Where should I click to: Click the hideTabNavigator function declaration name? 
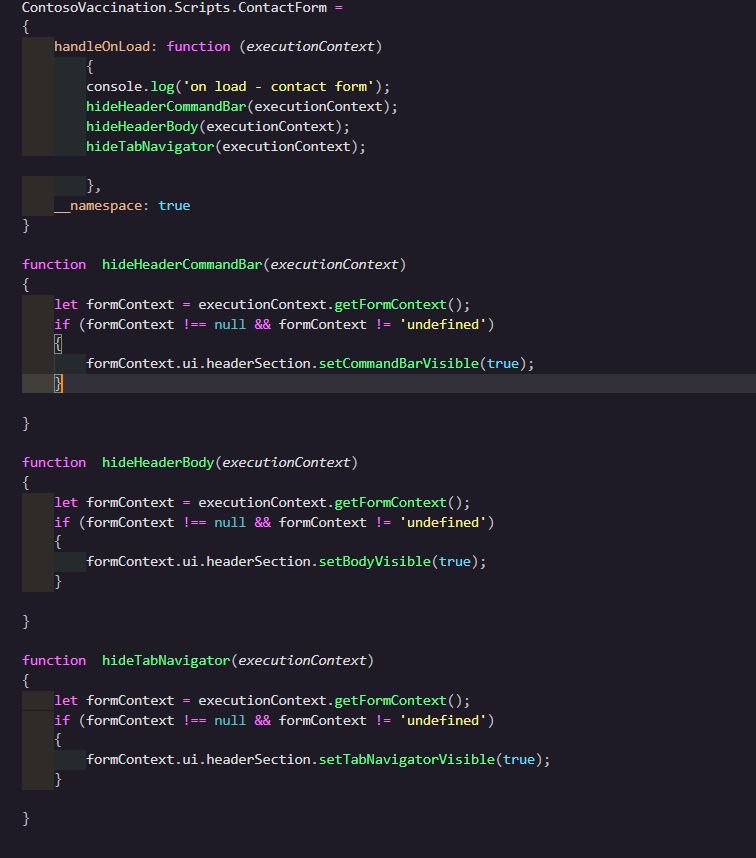[x=165, y=661]
